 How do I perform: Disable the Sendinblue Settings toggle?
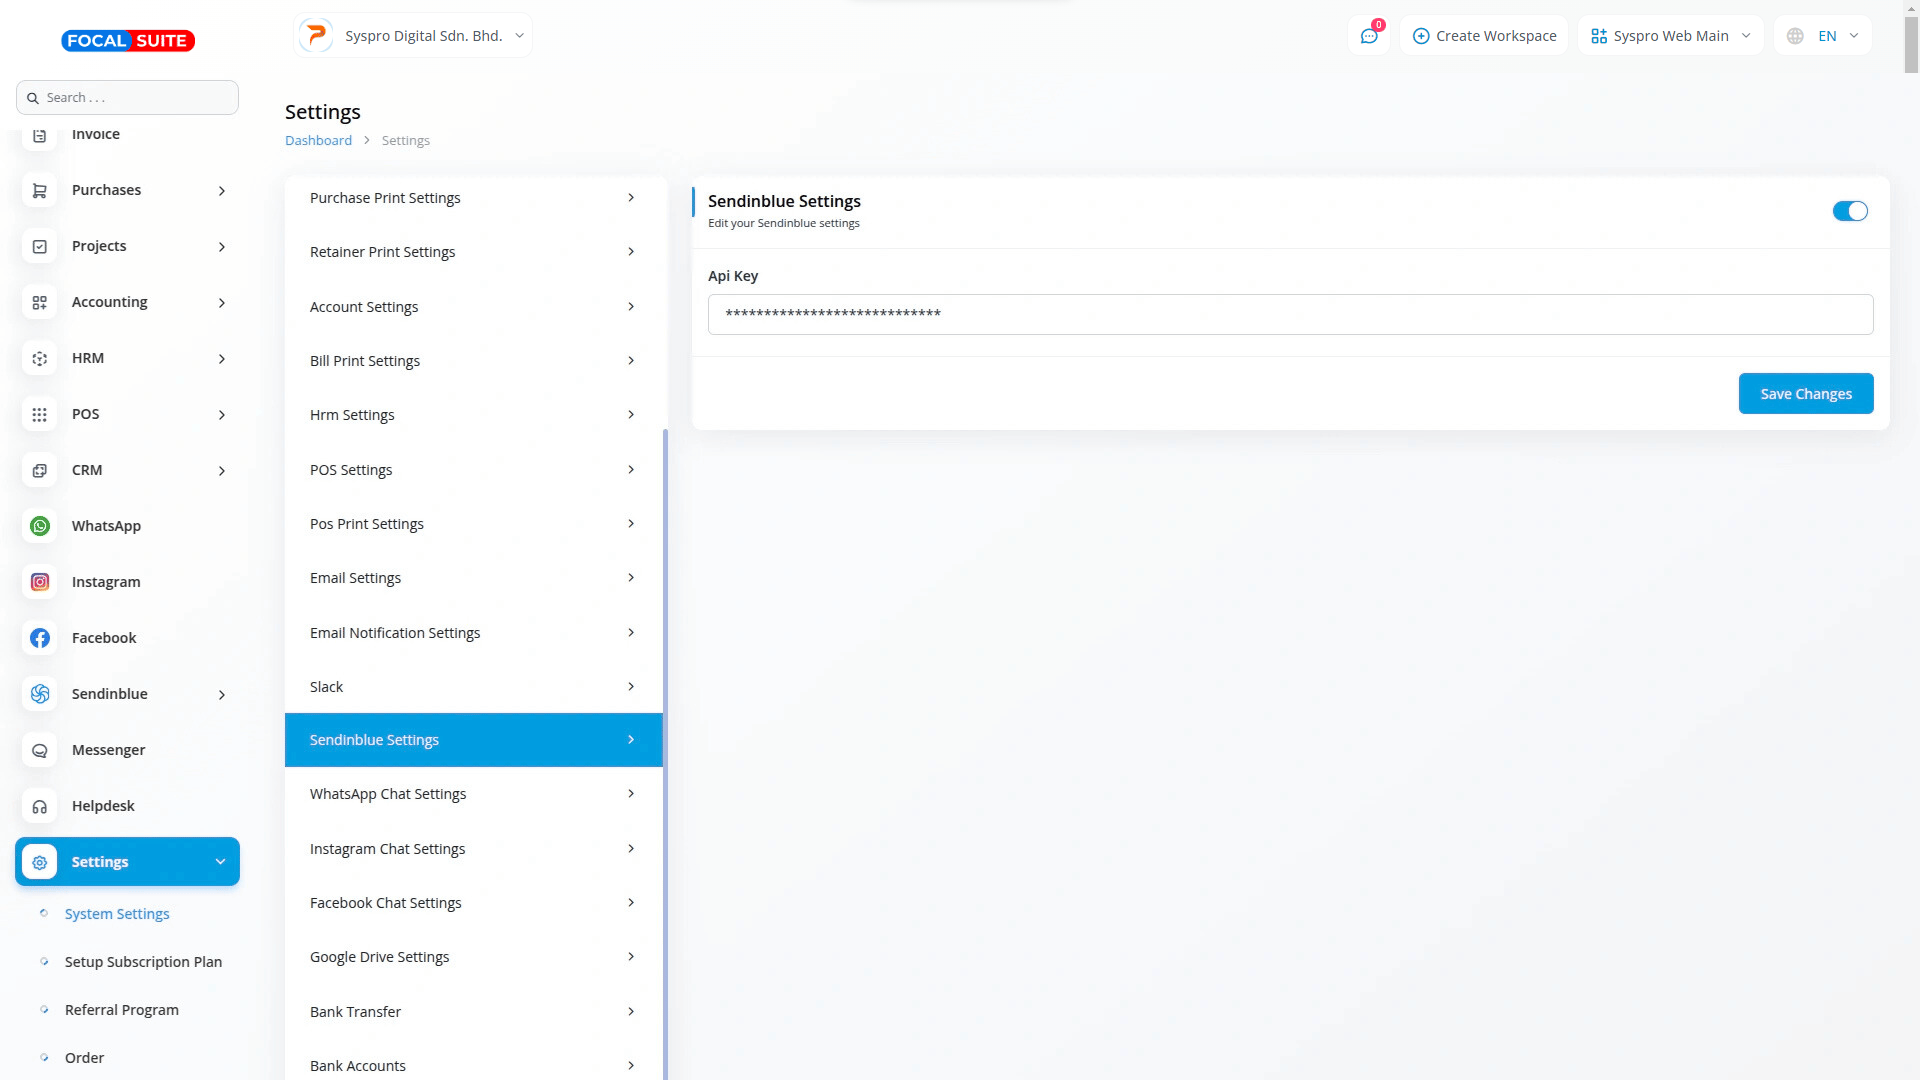[x=1849, y=211]
